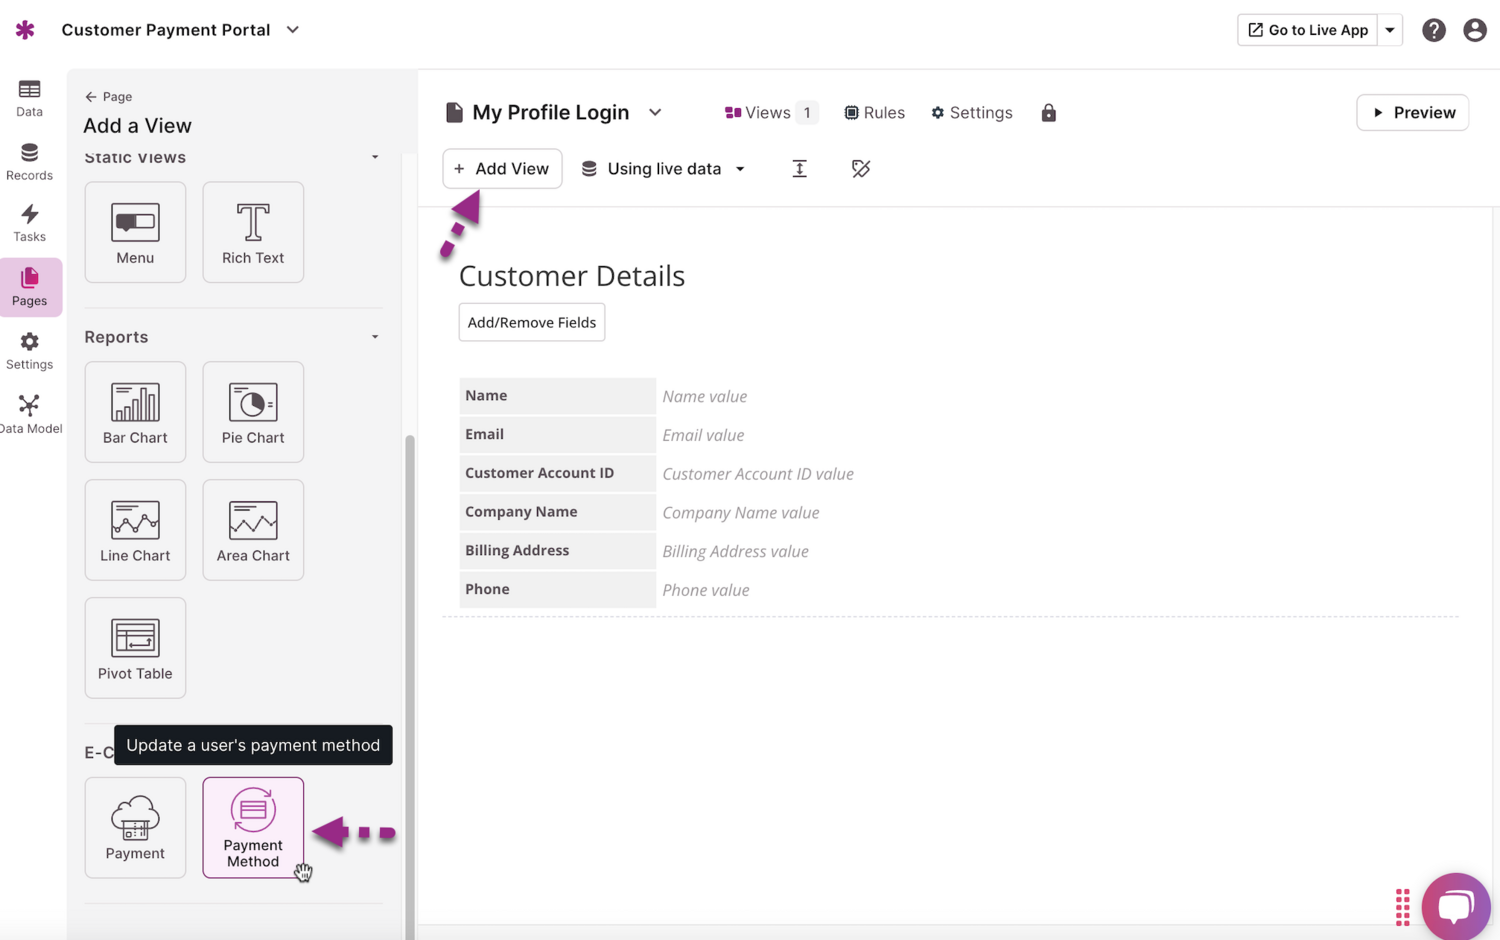Add a Line Chart view
The height and width of the screenshot is (940, 1500).
(135, 530)
